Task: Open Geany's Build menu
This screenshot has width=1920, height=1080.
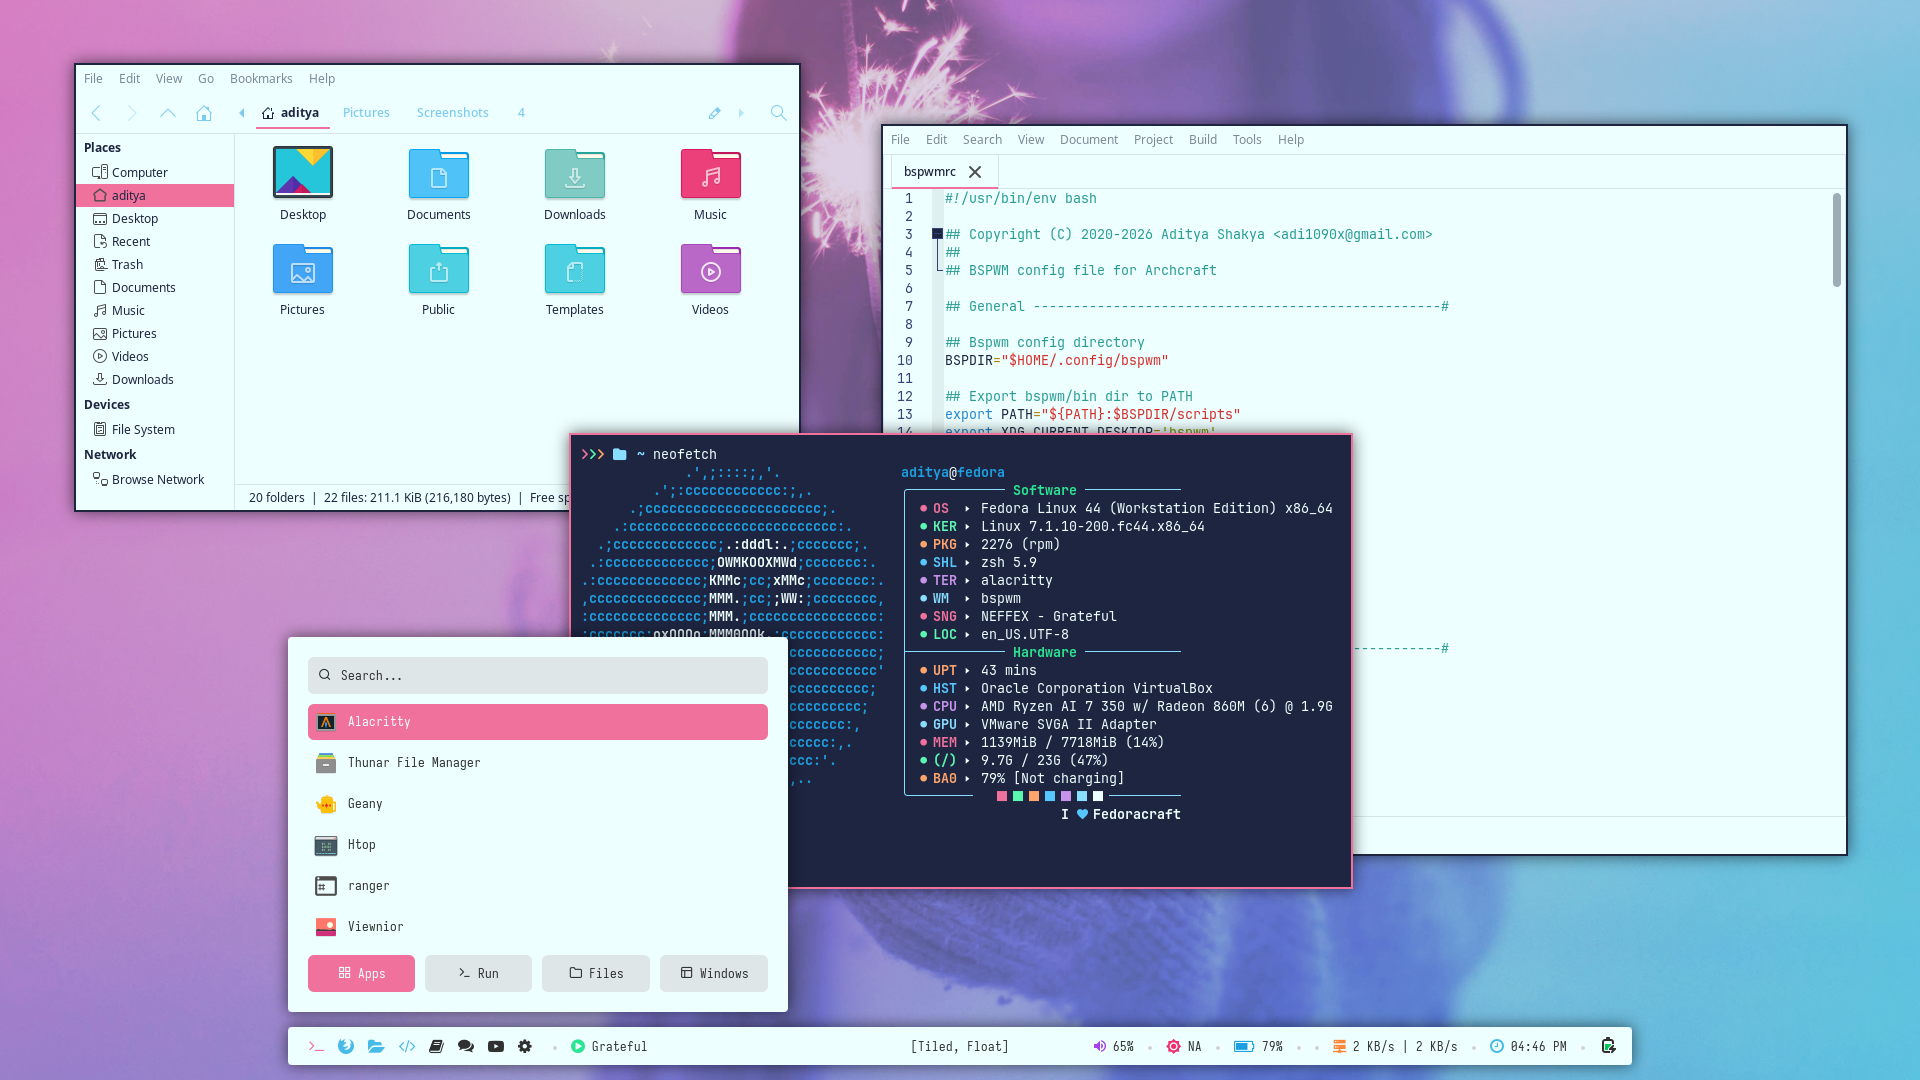Action: coord(1203,139)
